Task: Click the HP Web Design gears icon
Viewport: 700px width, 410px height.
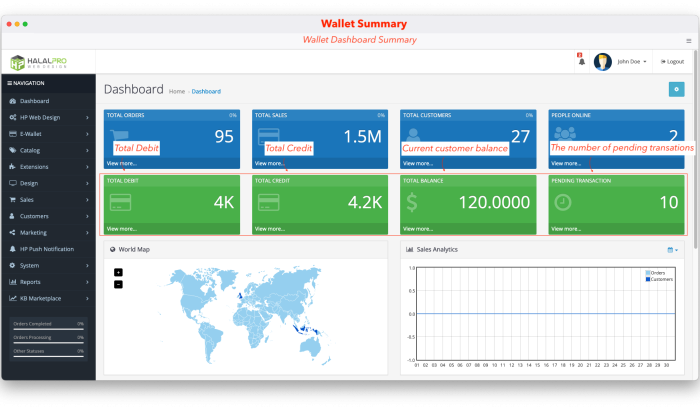Action: pyautogui.click(x=12, y=117)
